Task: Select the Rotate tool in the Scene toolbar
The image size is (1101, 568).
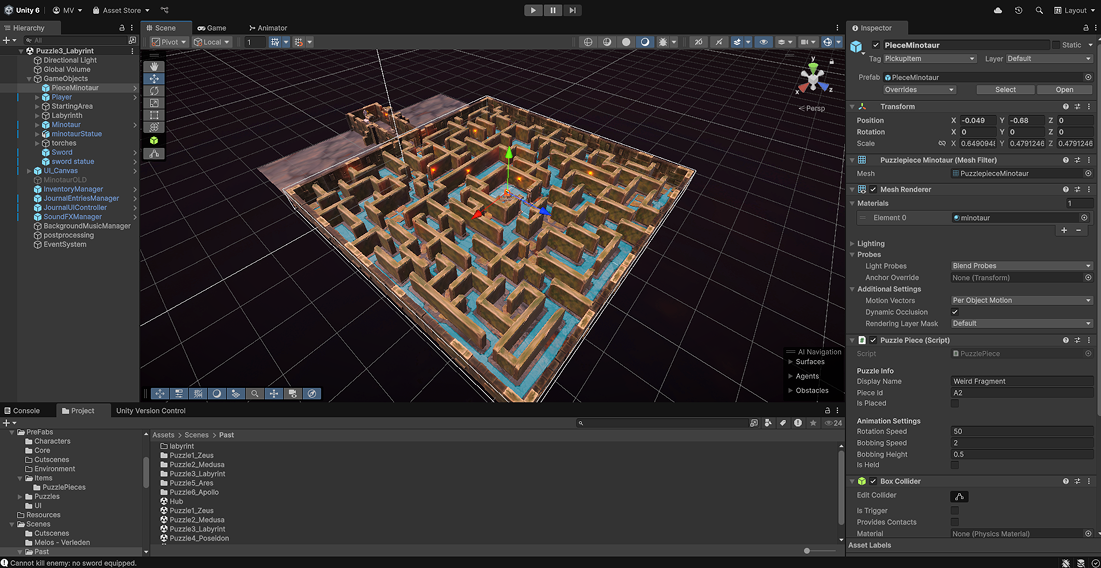Action: click(154, 91)
